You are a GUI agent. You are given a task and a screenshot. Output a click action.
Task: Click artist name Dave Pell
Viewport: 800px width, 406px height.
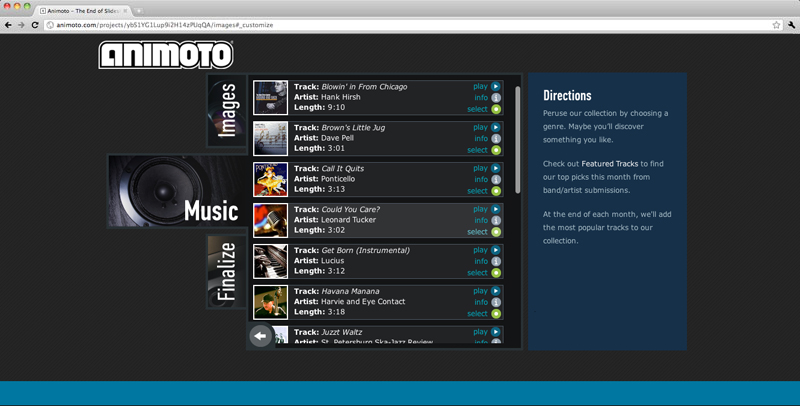[x=337, y=138]
